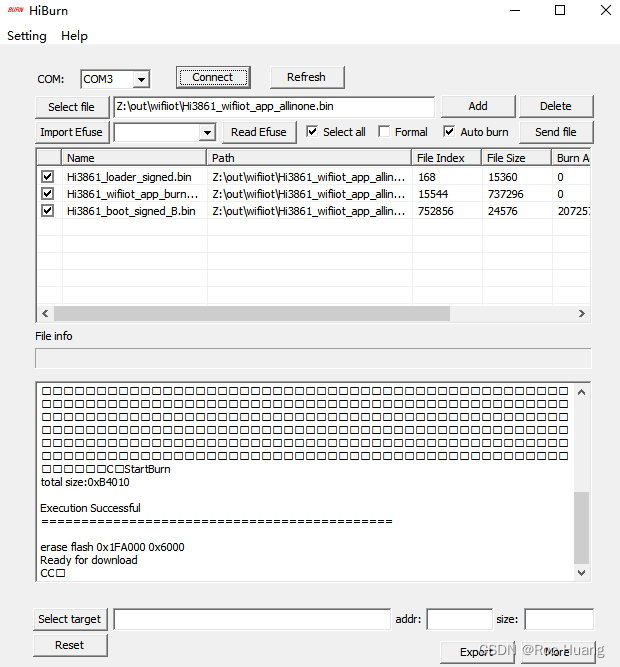This screenshot has width=620, height=667.
Task: Click the Delete button
Action: (556, 106)
